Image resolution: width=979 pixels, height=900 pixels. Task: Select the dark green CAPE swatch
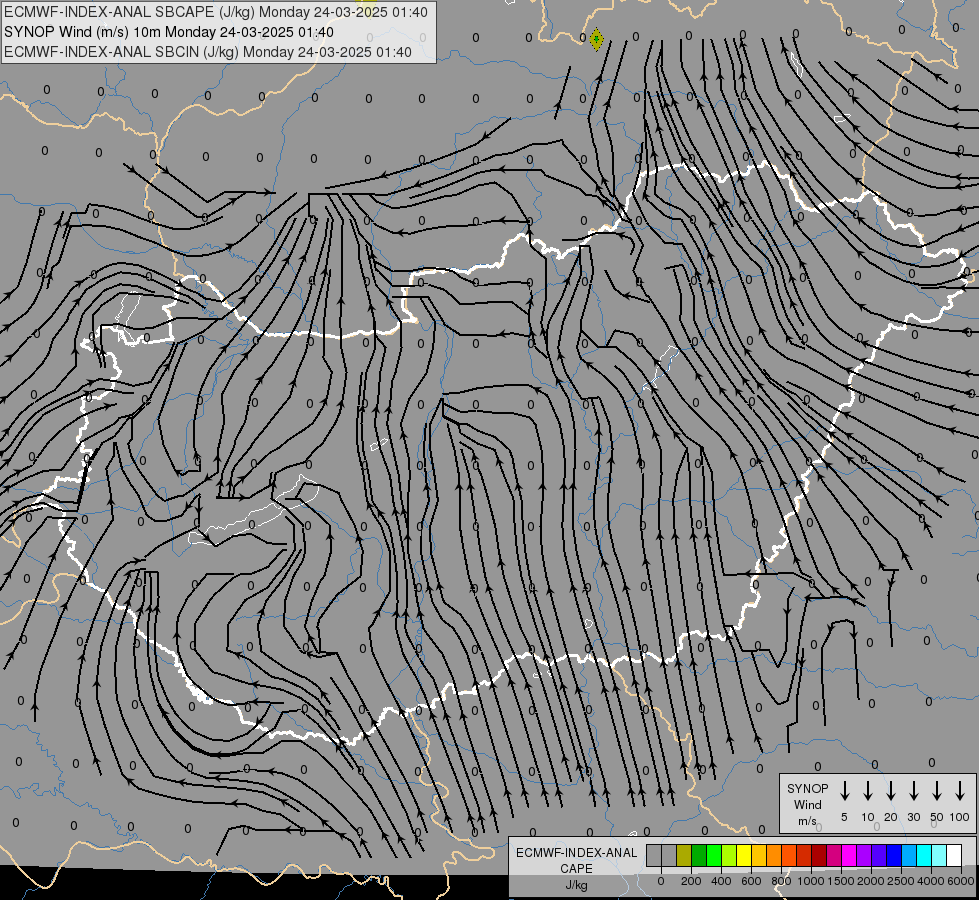click(x=699, y=855)
